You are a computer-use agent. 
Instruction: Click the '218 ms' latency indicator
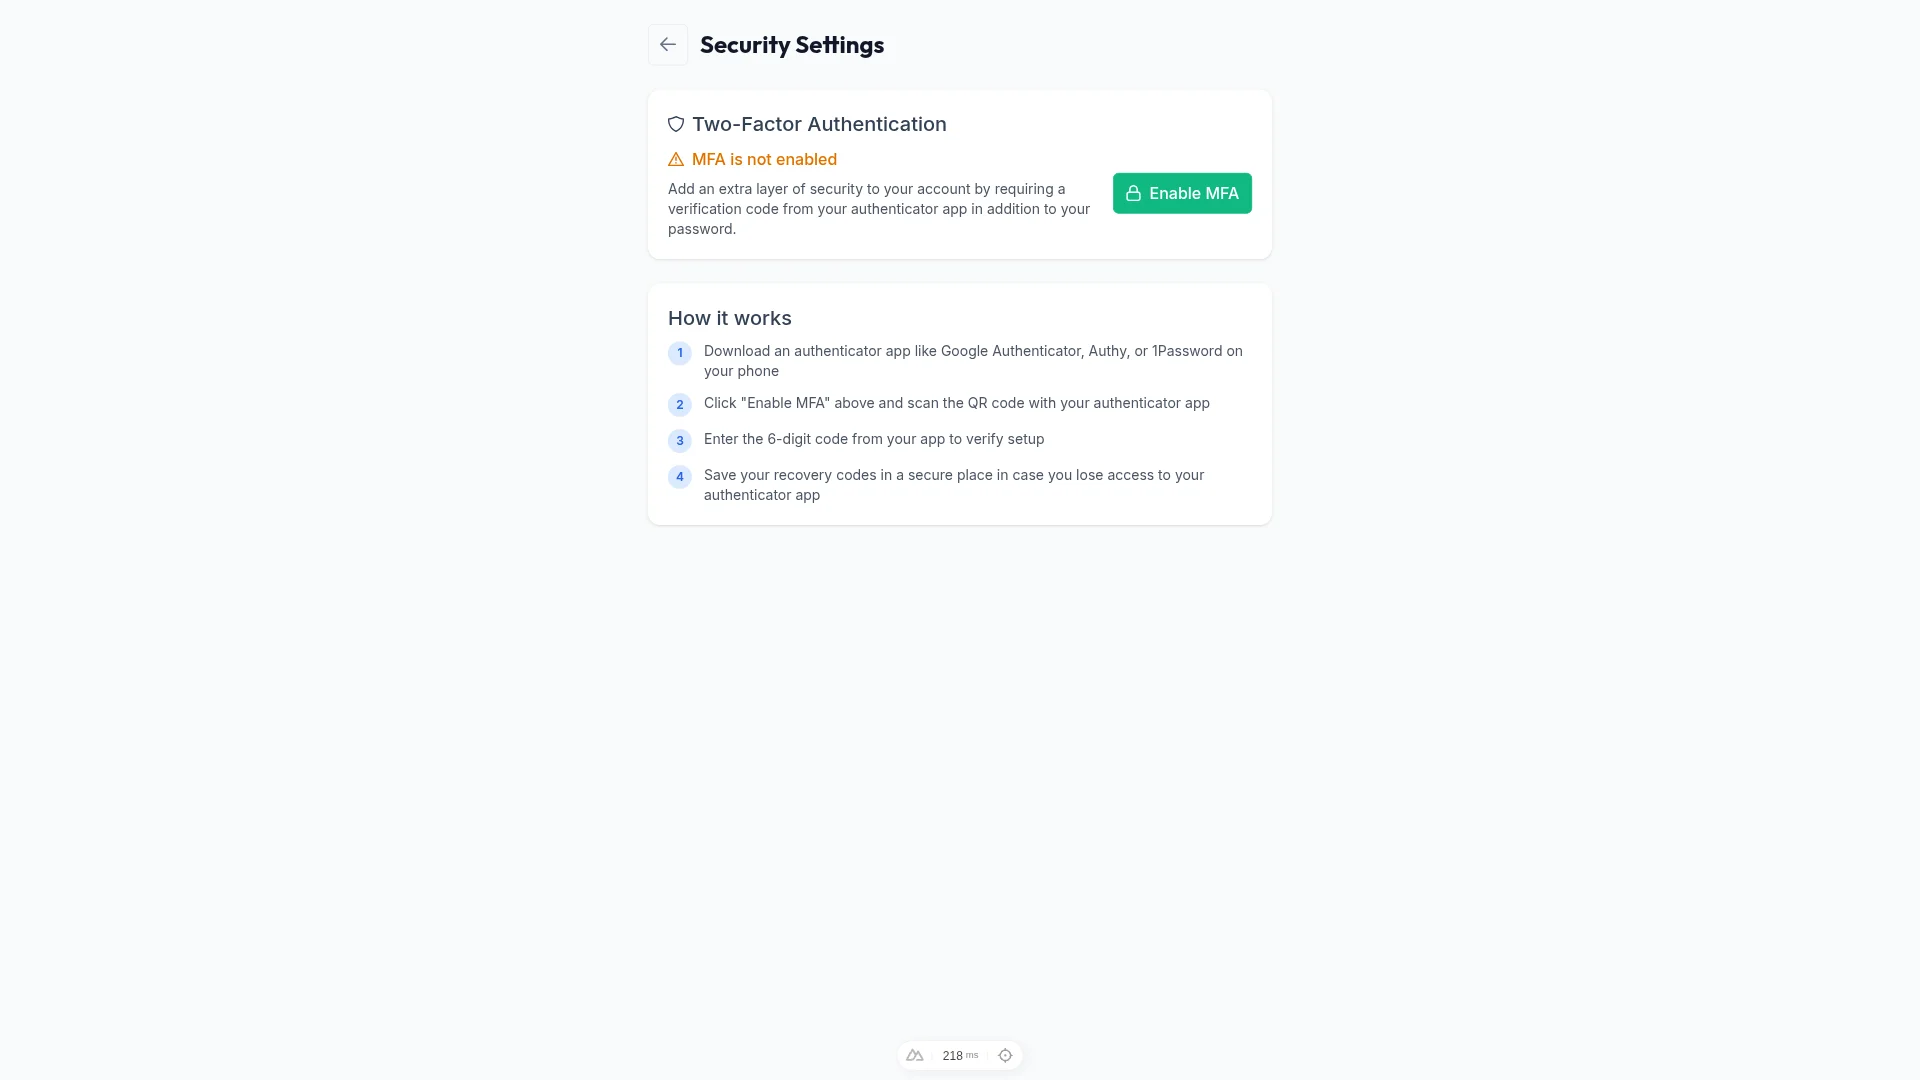pyautogui.click(x=958, y=1055)
